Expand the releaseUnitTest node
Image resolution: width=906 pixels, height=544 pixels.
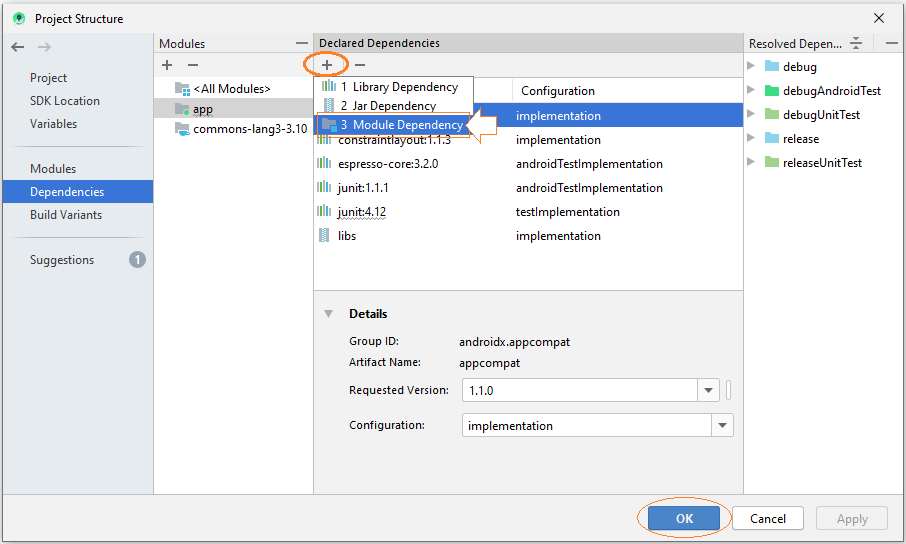pyautogui.click(x=751, y=162)
